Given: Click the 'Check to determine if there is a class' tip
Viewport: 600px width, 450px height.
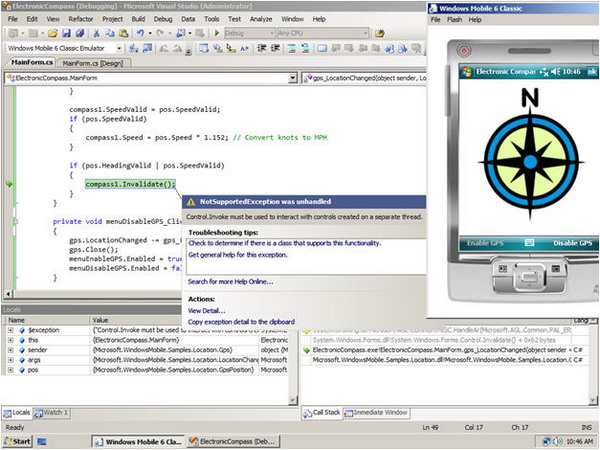Looking at the screenshot, I should pos(285,243).
